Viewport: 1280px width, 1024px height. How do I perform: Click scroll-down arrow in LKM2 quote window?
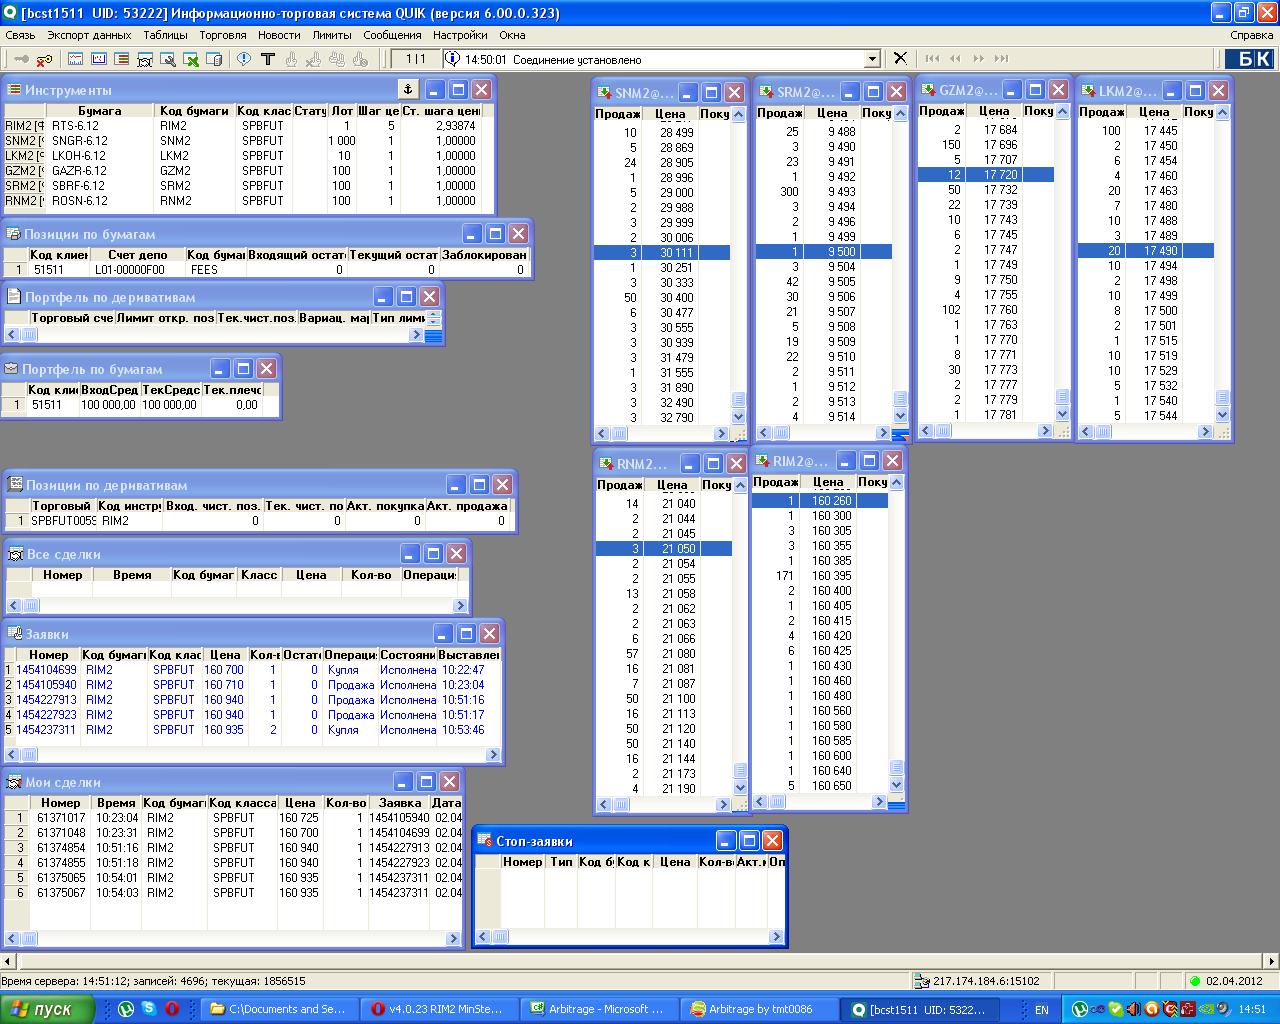click(1222, 414)
